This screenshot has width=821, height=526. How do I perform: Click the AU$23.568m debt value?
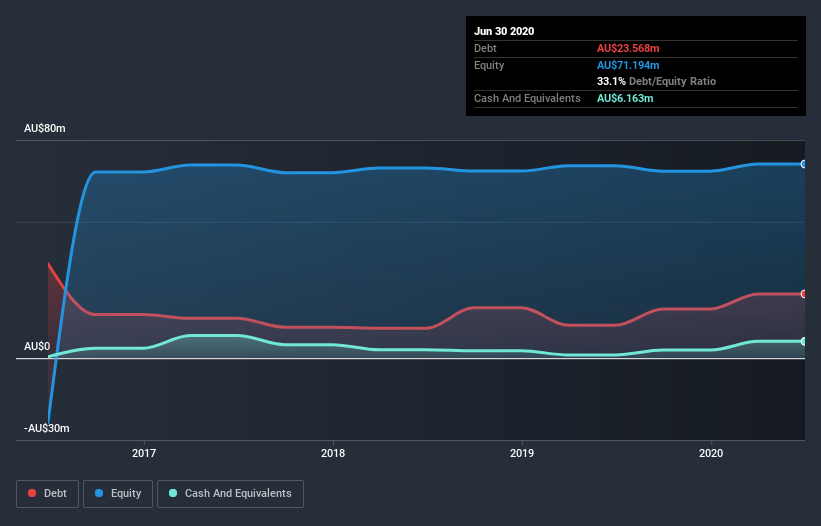pos(628,48)
